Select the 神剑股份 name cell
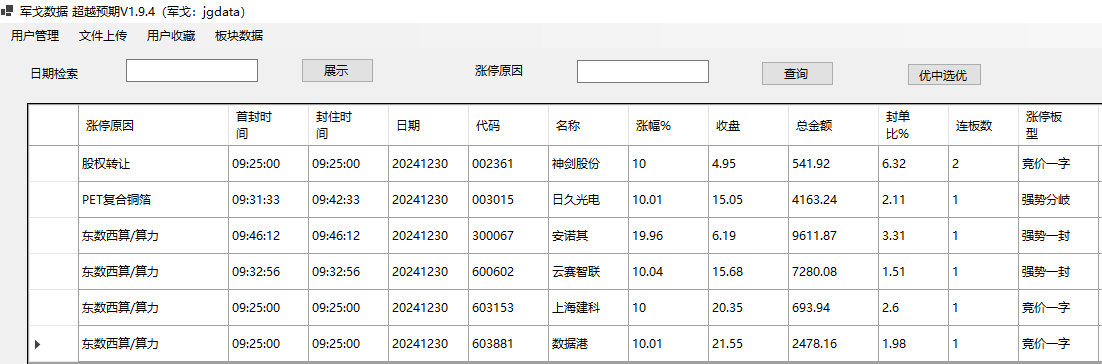The height and width of the screenshot is (364, 1102). point(589,164)
